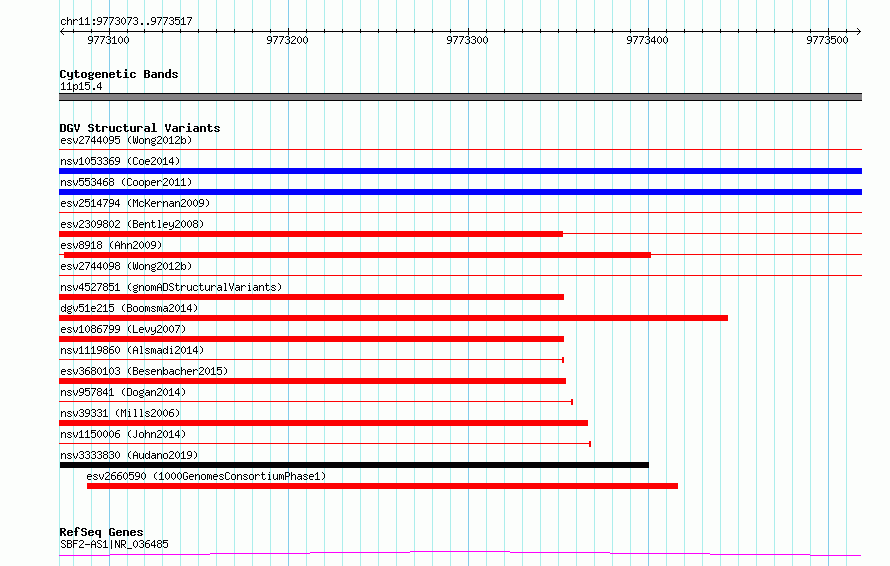Image resolution: width=890 pixels, height=566 pixels.
Task: Open variant esv8918 (Ahn2009)
Action: [x=111, y=245]
